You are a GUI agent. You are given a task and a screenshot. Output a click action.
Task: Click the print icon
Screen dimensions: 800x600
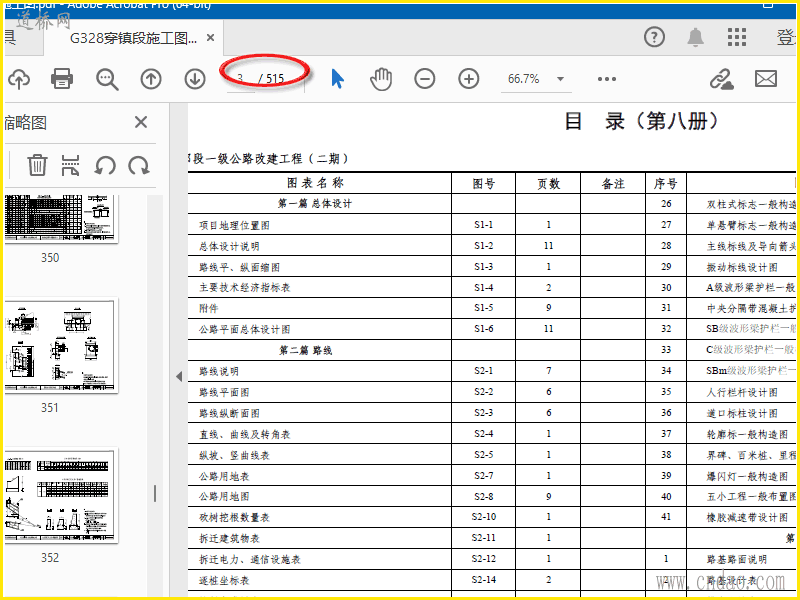62,79
